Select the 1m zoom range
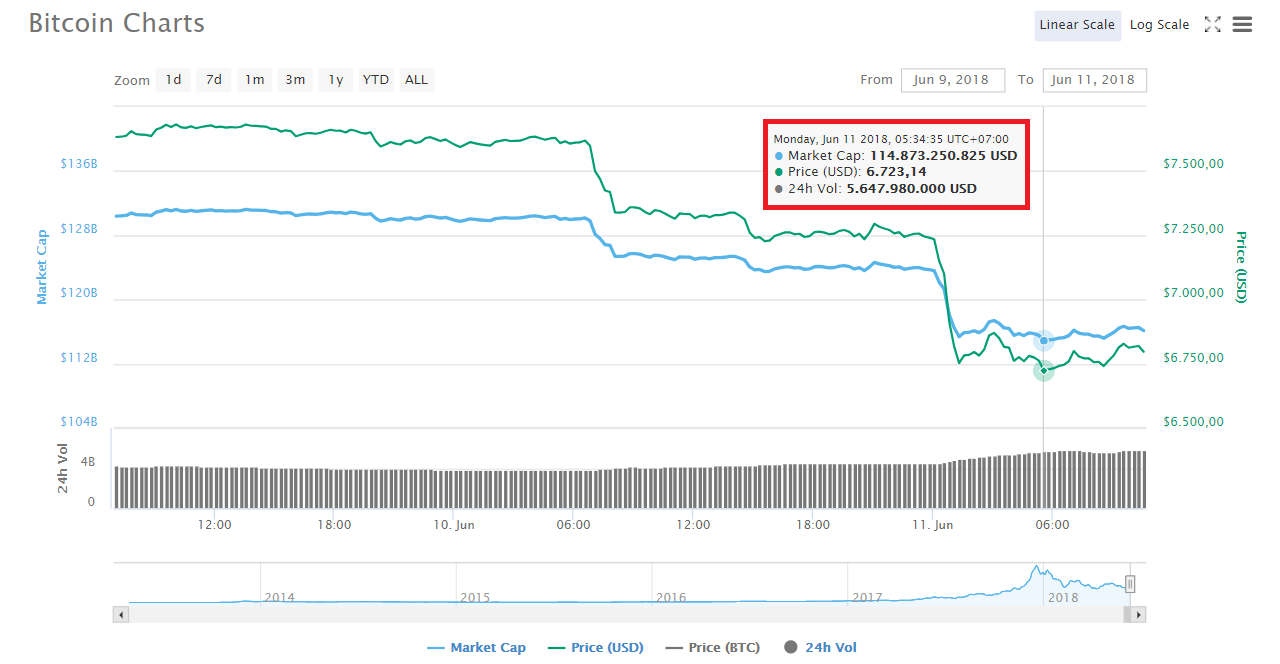The height and width of the screenshot is (664, 1280). 255,80
